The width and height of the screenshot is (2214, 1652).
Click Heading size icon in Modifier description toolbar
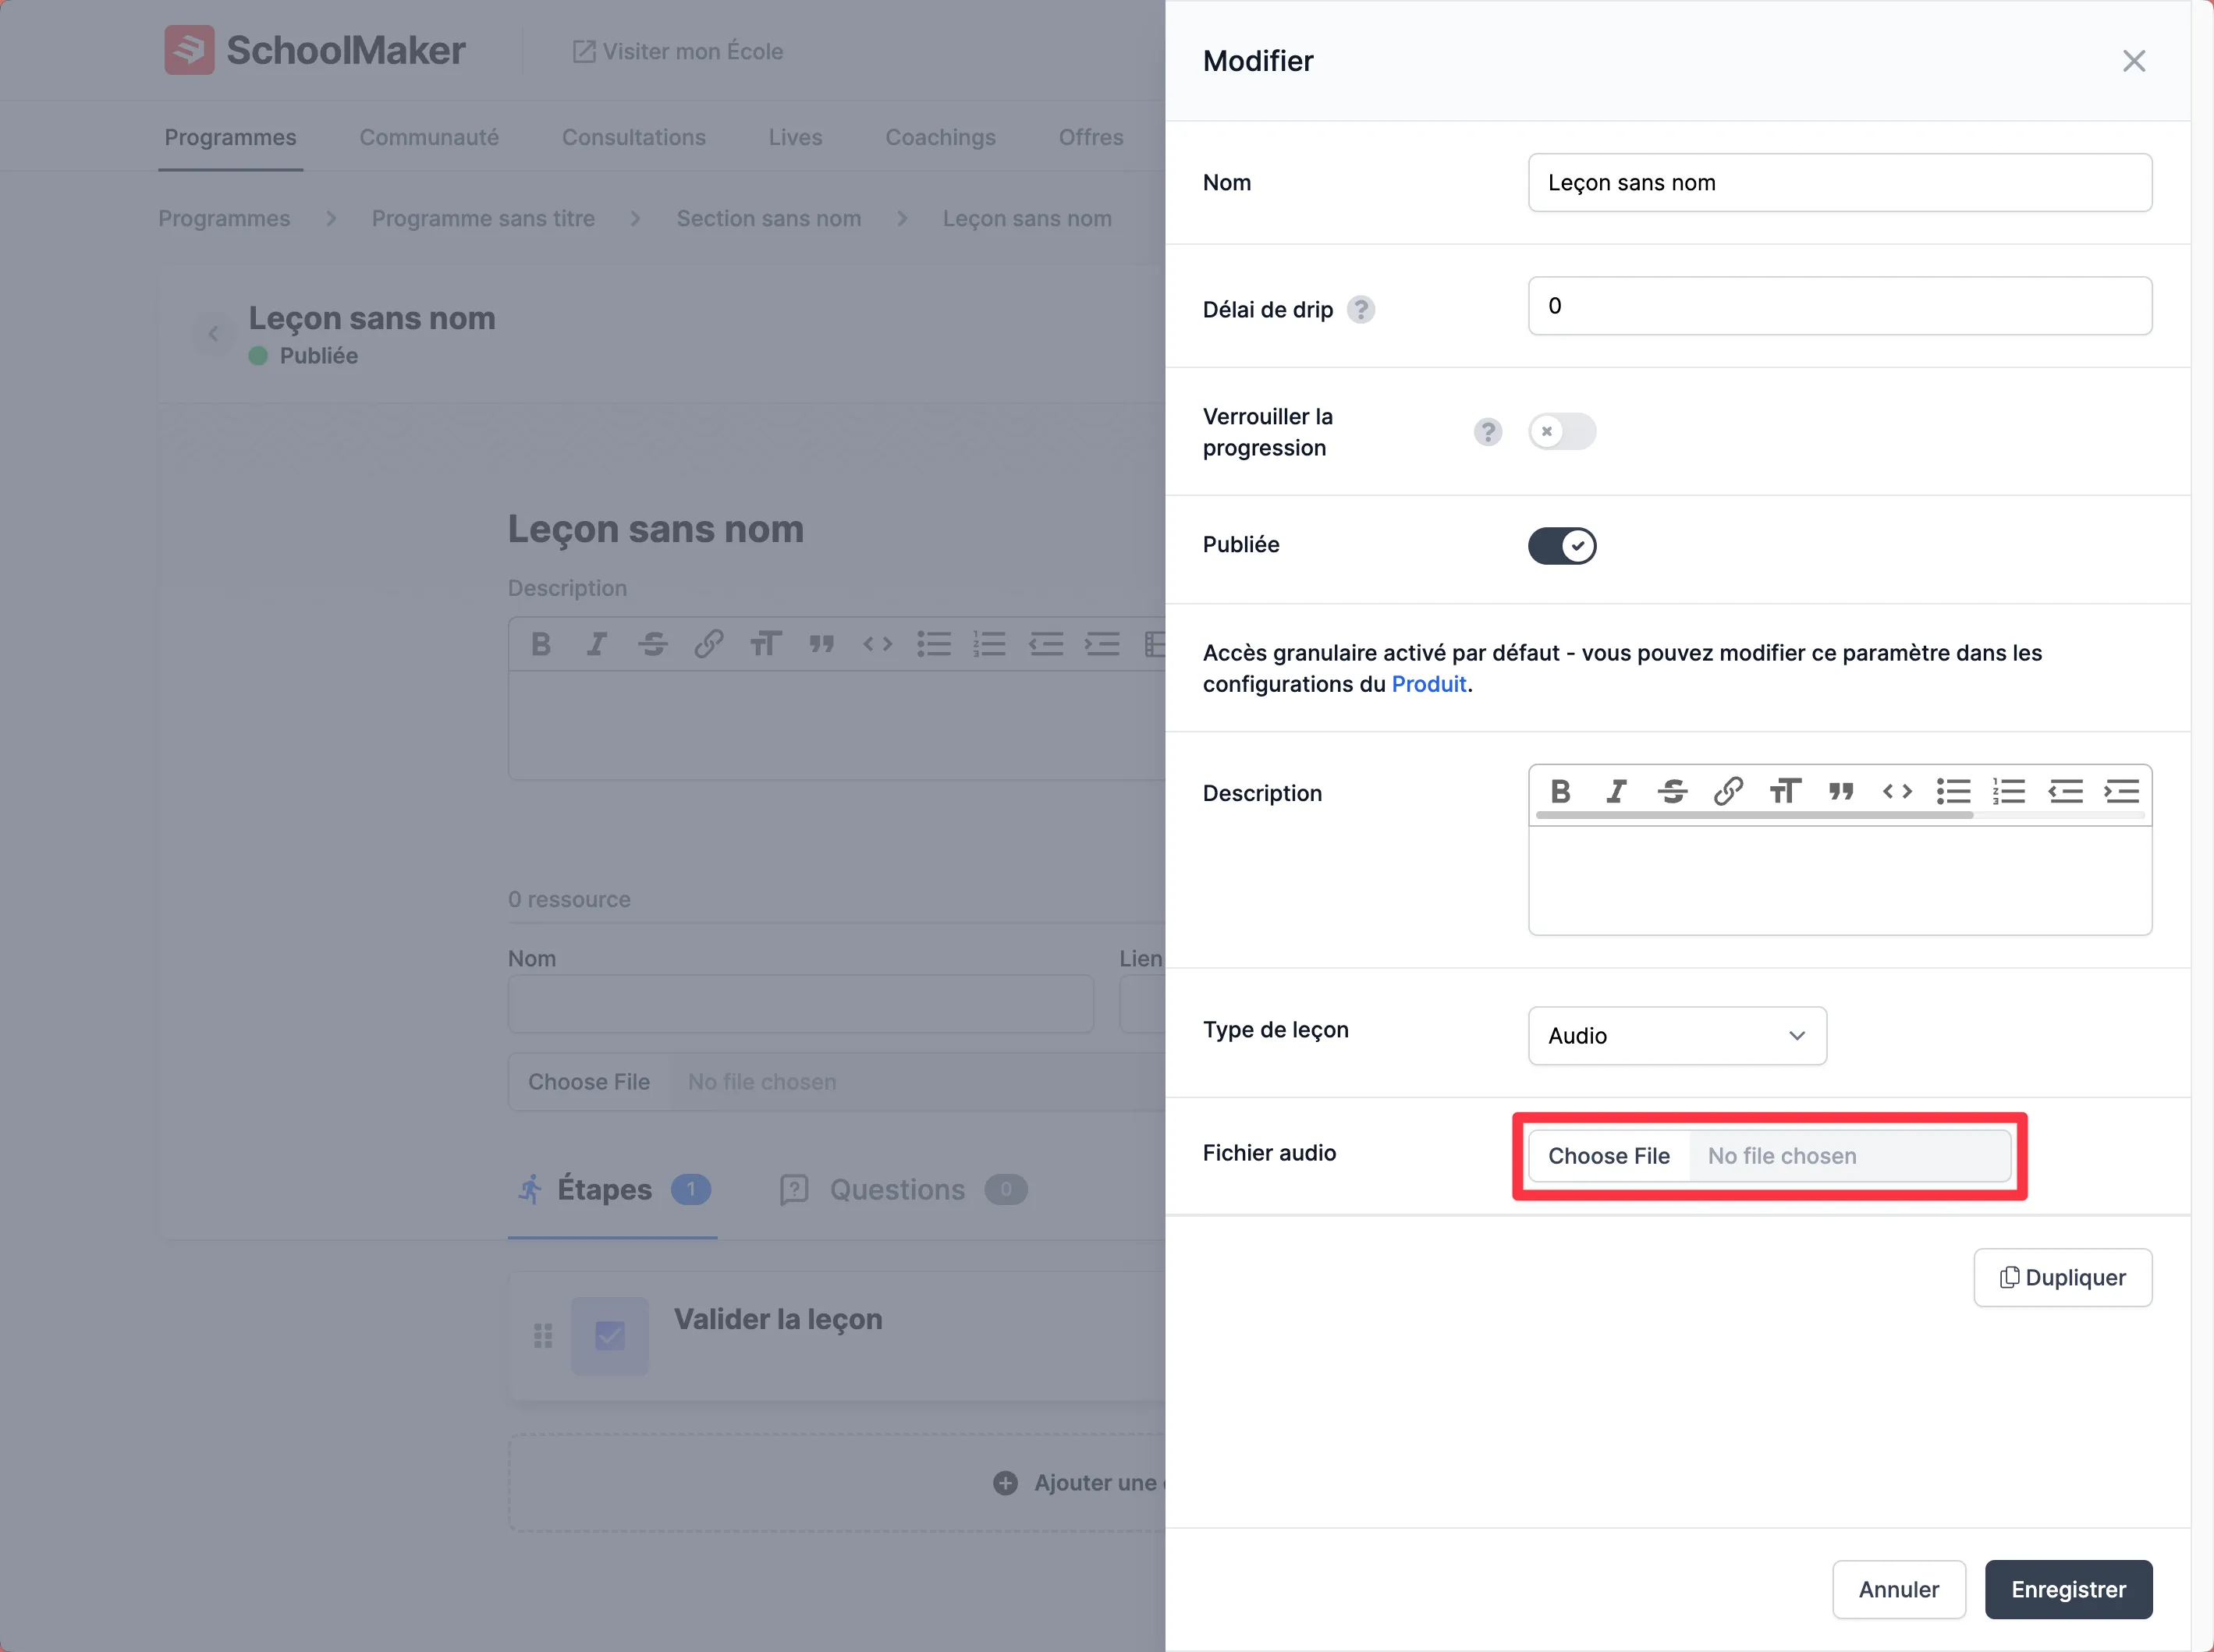[1785, 792]
